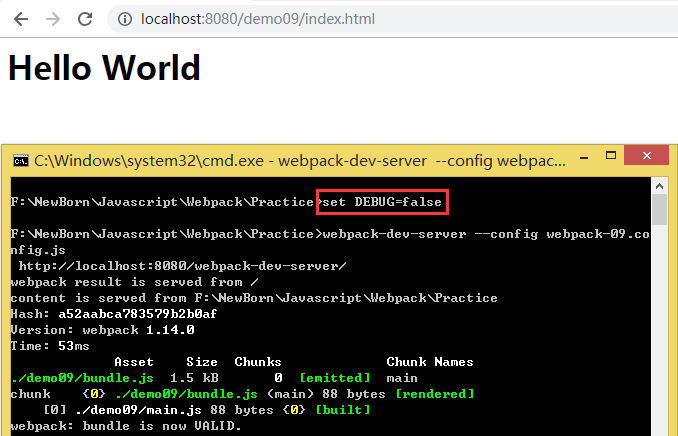The width and height of the screenshot is (678, 436).
Task: Click the green [emitted] status
Action: 335,378
